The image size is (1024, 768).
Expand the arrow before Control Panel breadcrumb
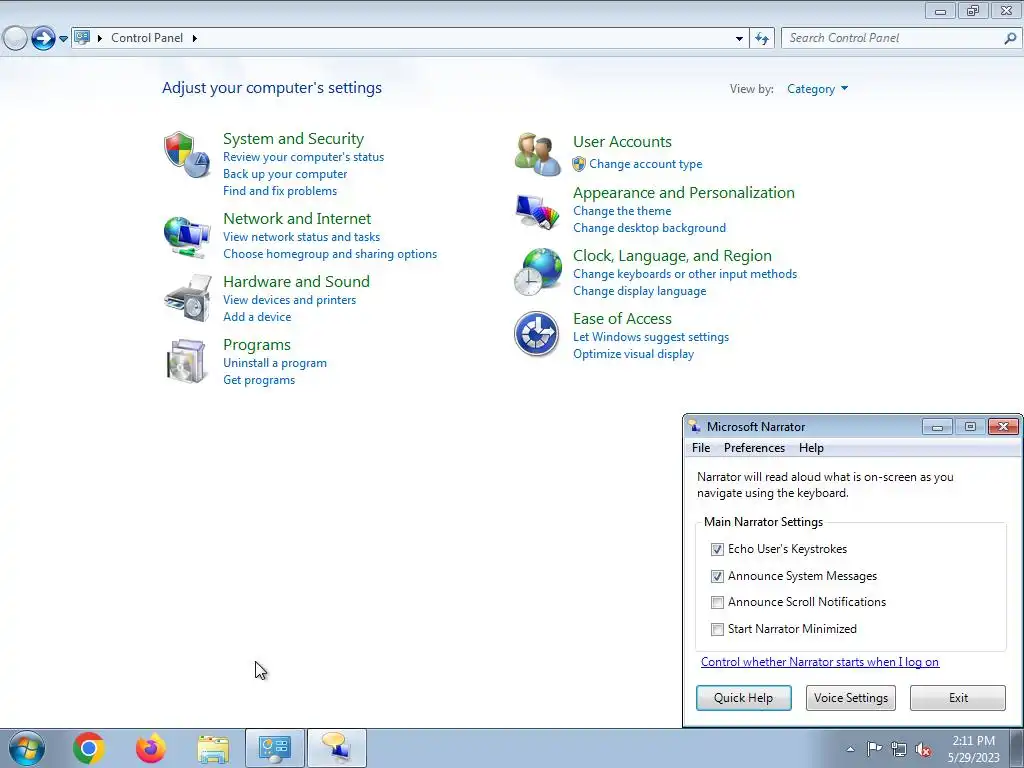(x=100, y=38)
